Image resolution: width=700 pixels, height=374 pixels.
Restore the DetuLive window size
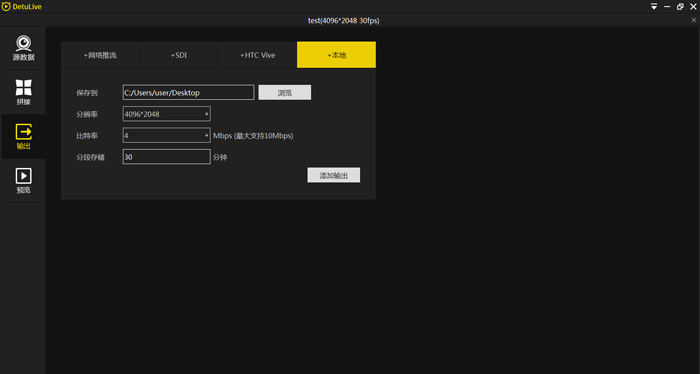pyautogui.click(x=680, y=7)
